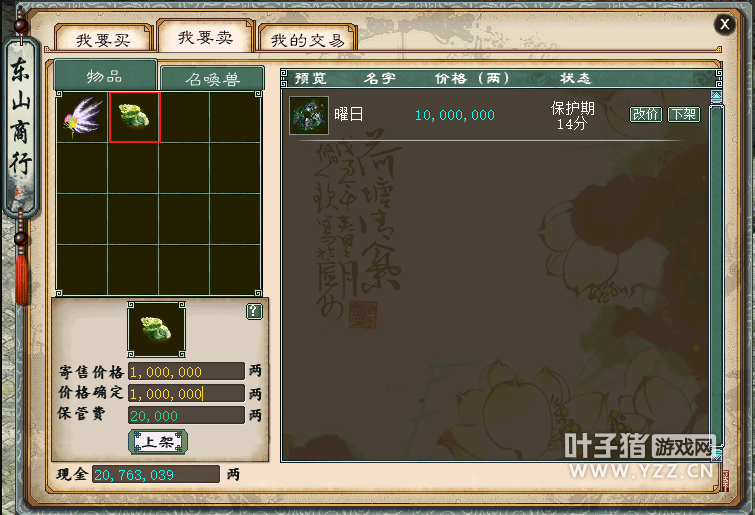Click the scrollbar down arrow in listings
The height and width of the screenshot is (515, 755).
[x=716, y=453]
